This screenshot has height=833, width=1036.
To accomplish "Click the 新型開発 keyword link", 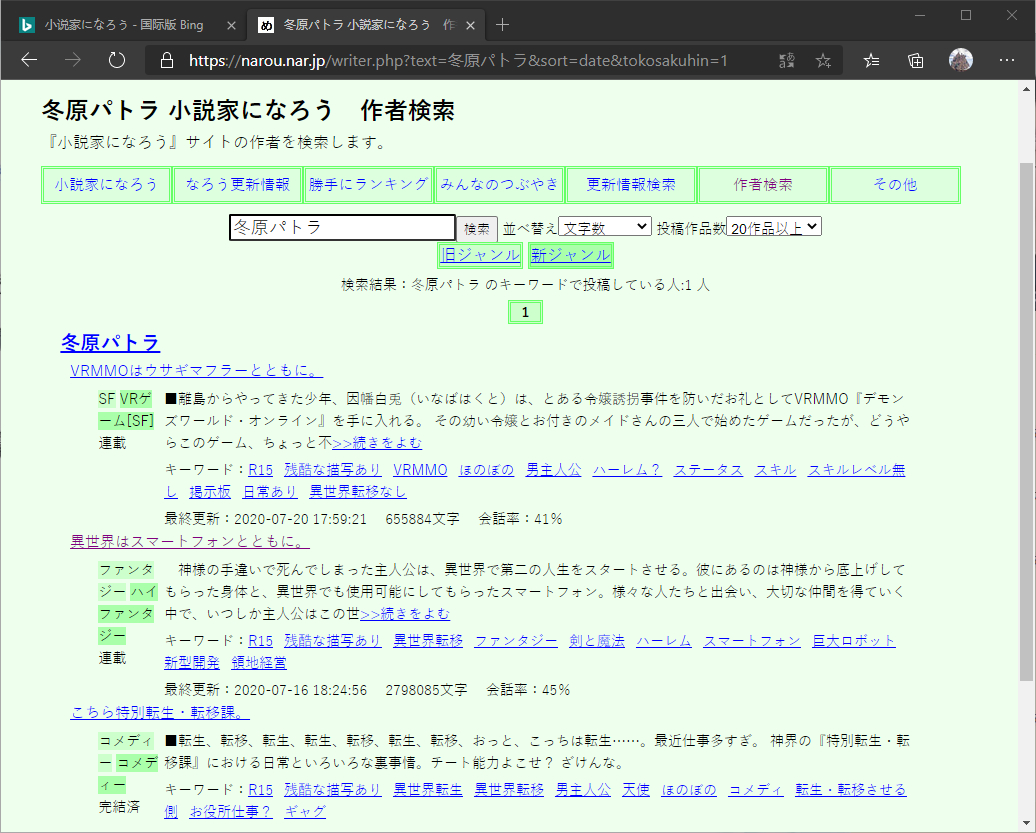I will pyautogui.click(x=192, y=663).
